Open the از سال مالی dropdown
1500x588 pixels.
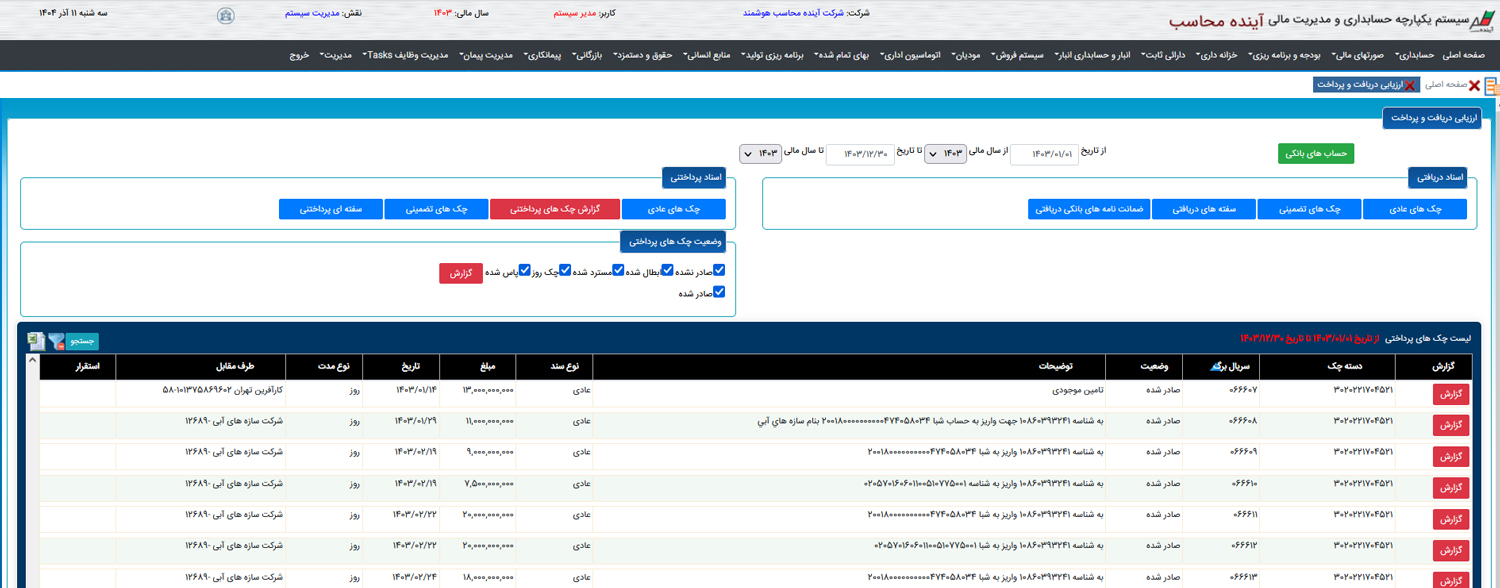pos(945,153)
